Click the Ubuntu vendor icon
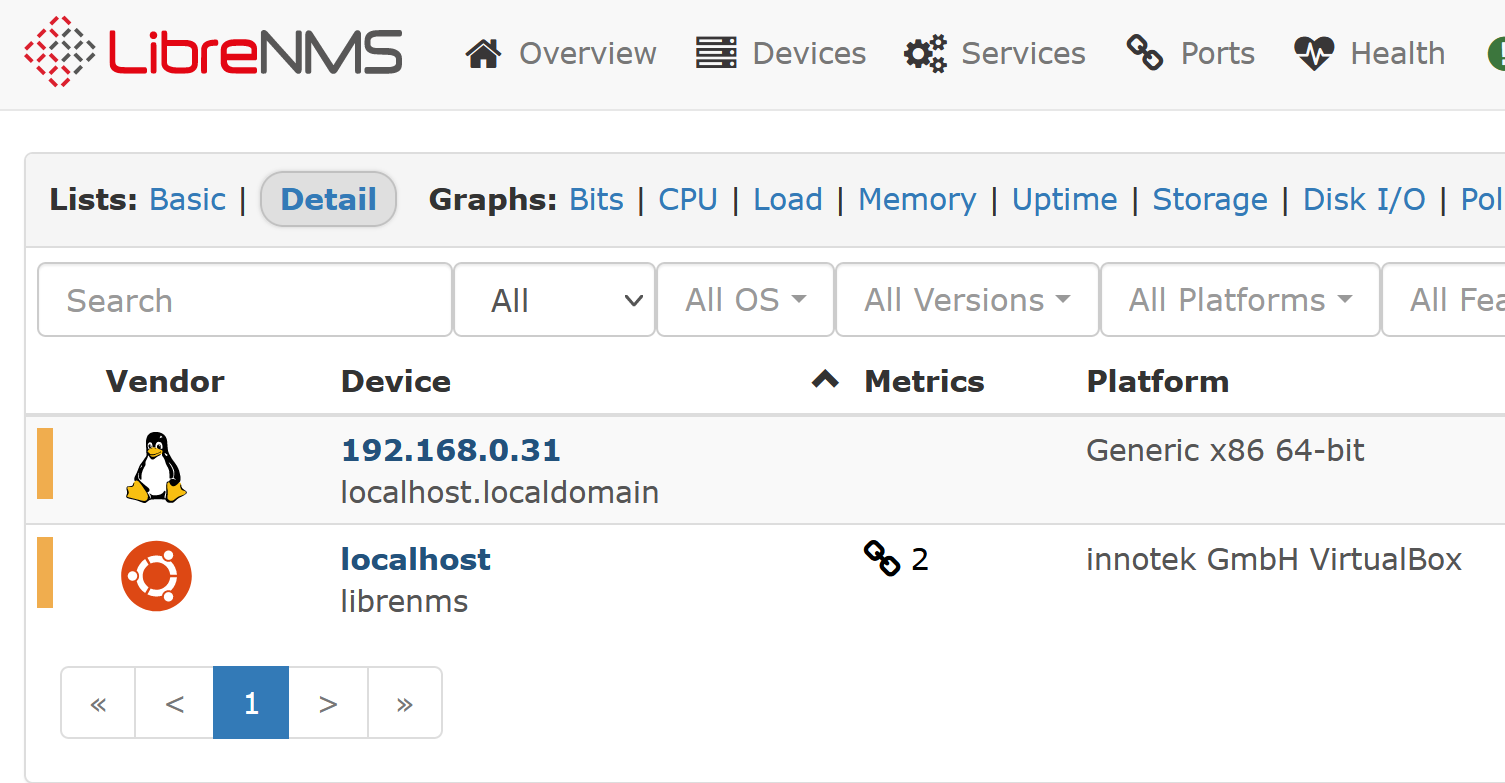Screen dimensions: 1505x783 coord(156,576)
